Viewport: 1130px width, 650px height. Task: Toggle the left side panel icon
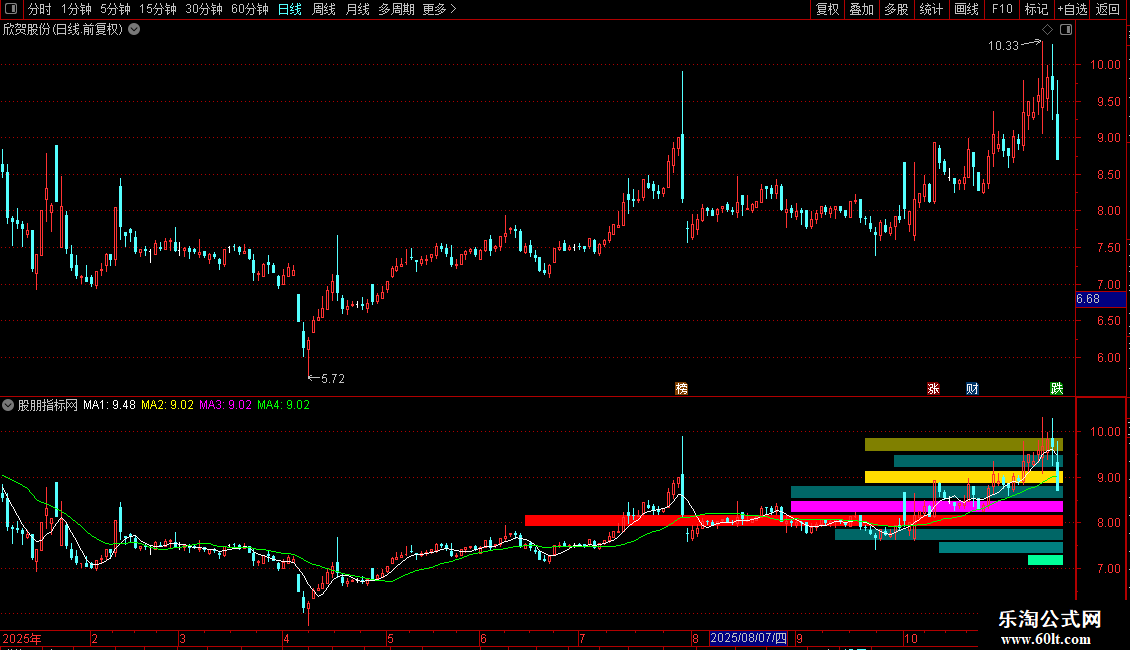[x=11, y=9]
